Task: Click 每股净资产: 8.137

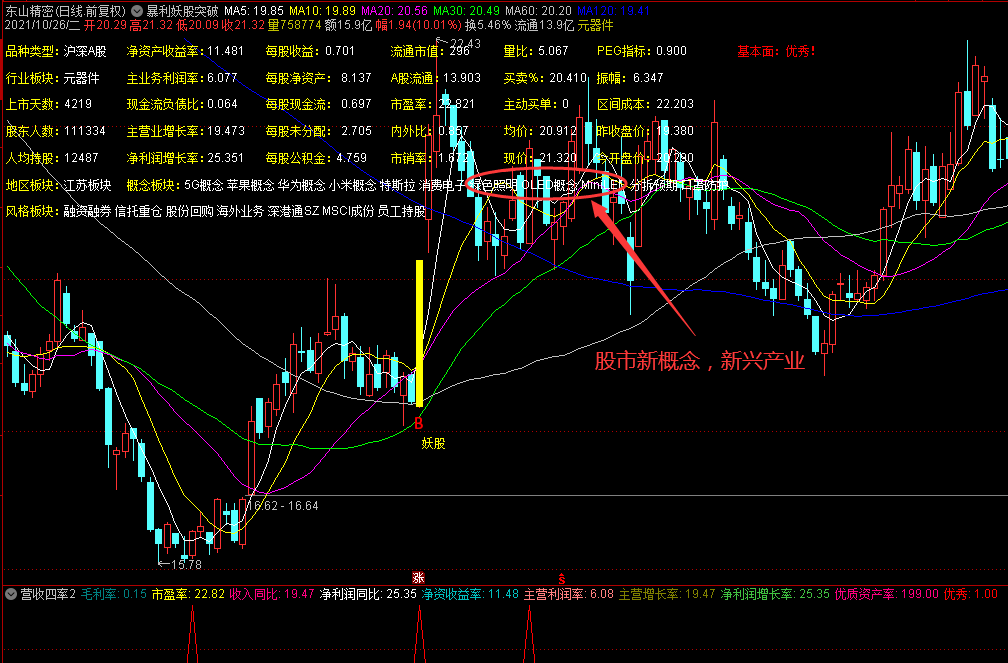Action: (x=319, y=78)
